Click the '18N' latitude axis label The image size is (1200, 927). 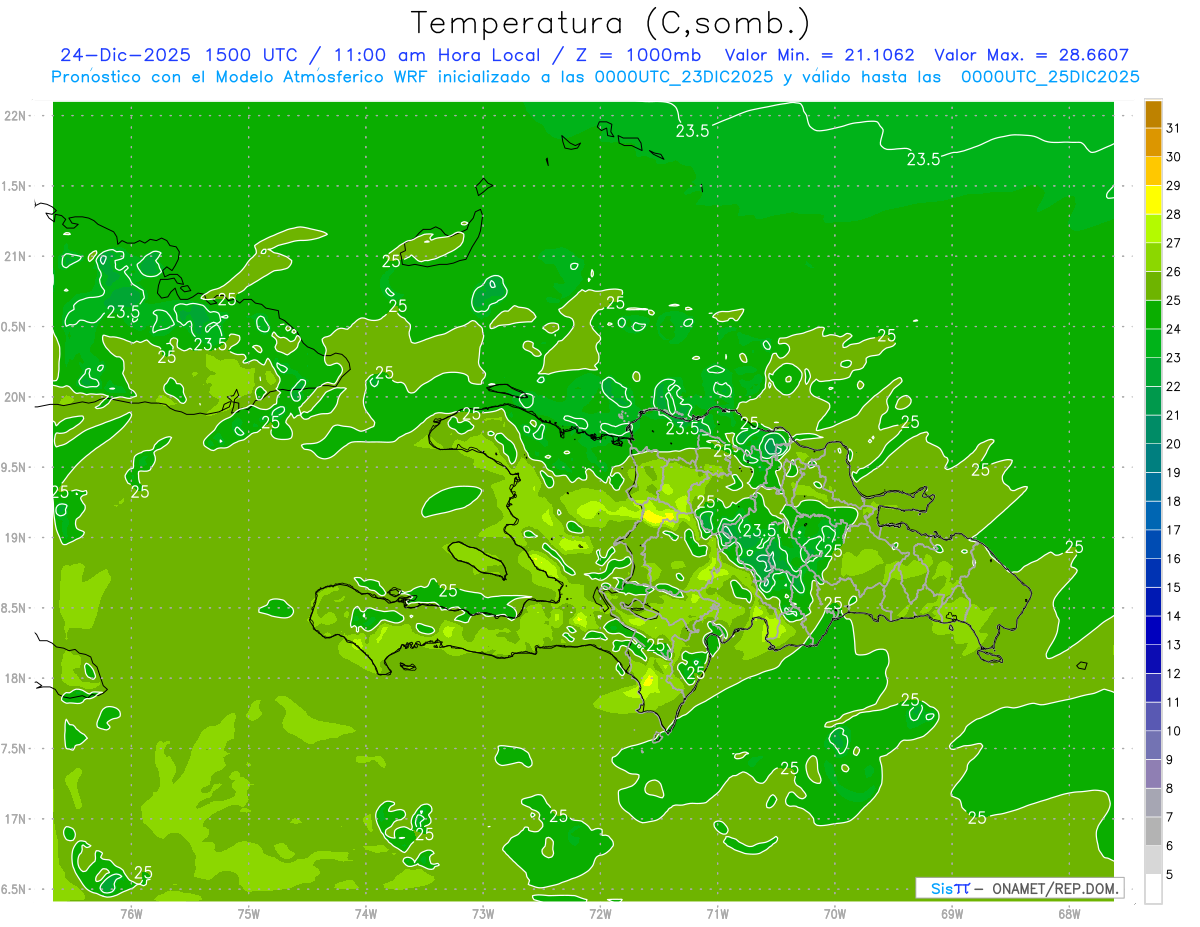click(16, 678)
